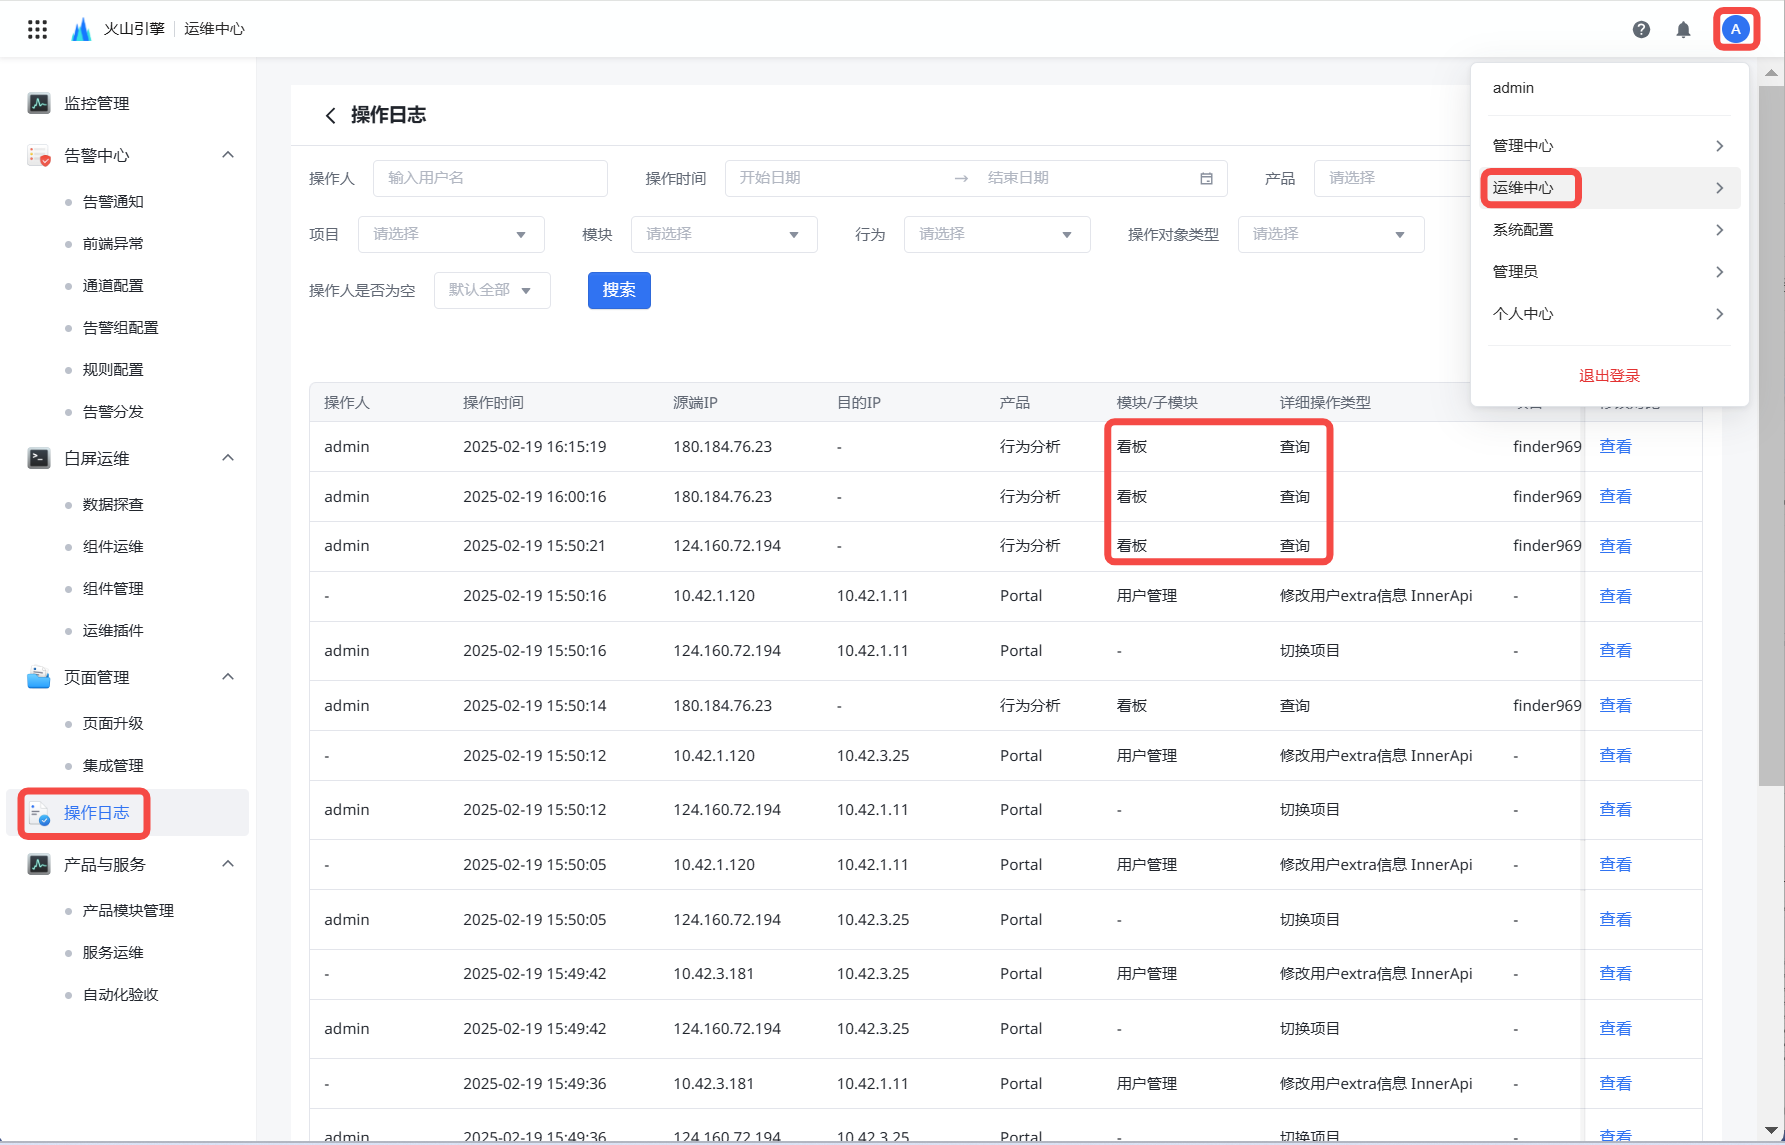
Task: Open 系统配置 in user menu
Action: click(1609, 230)
